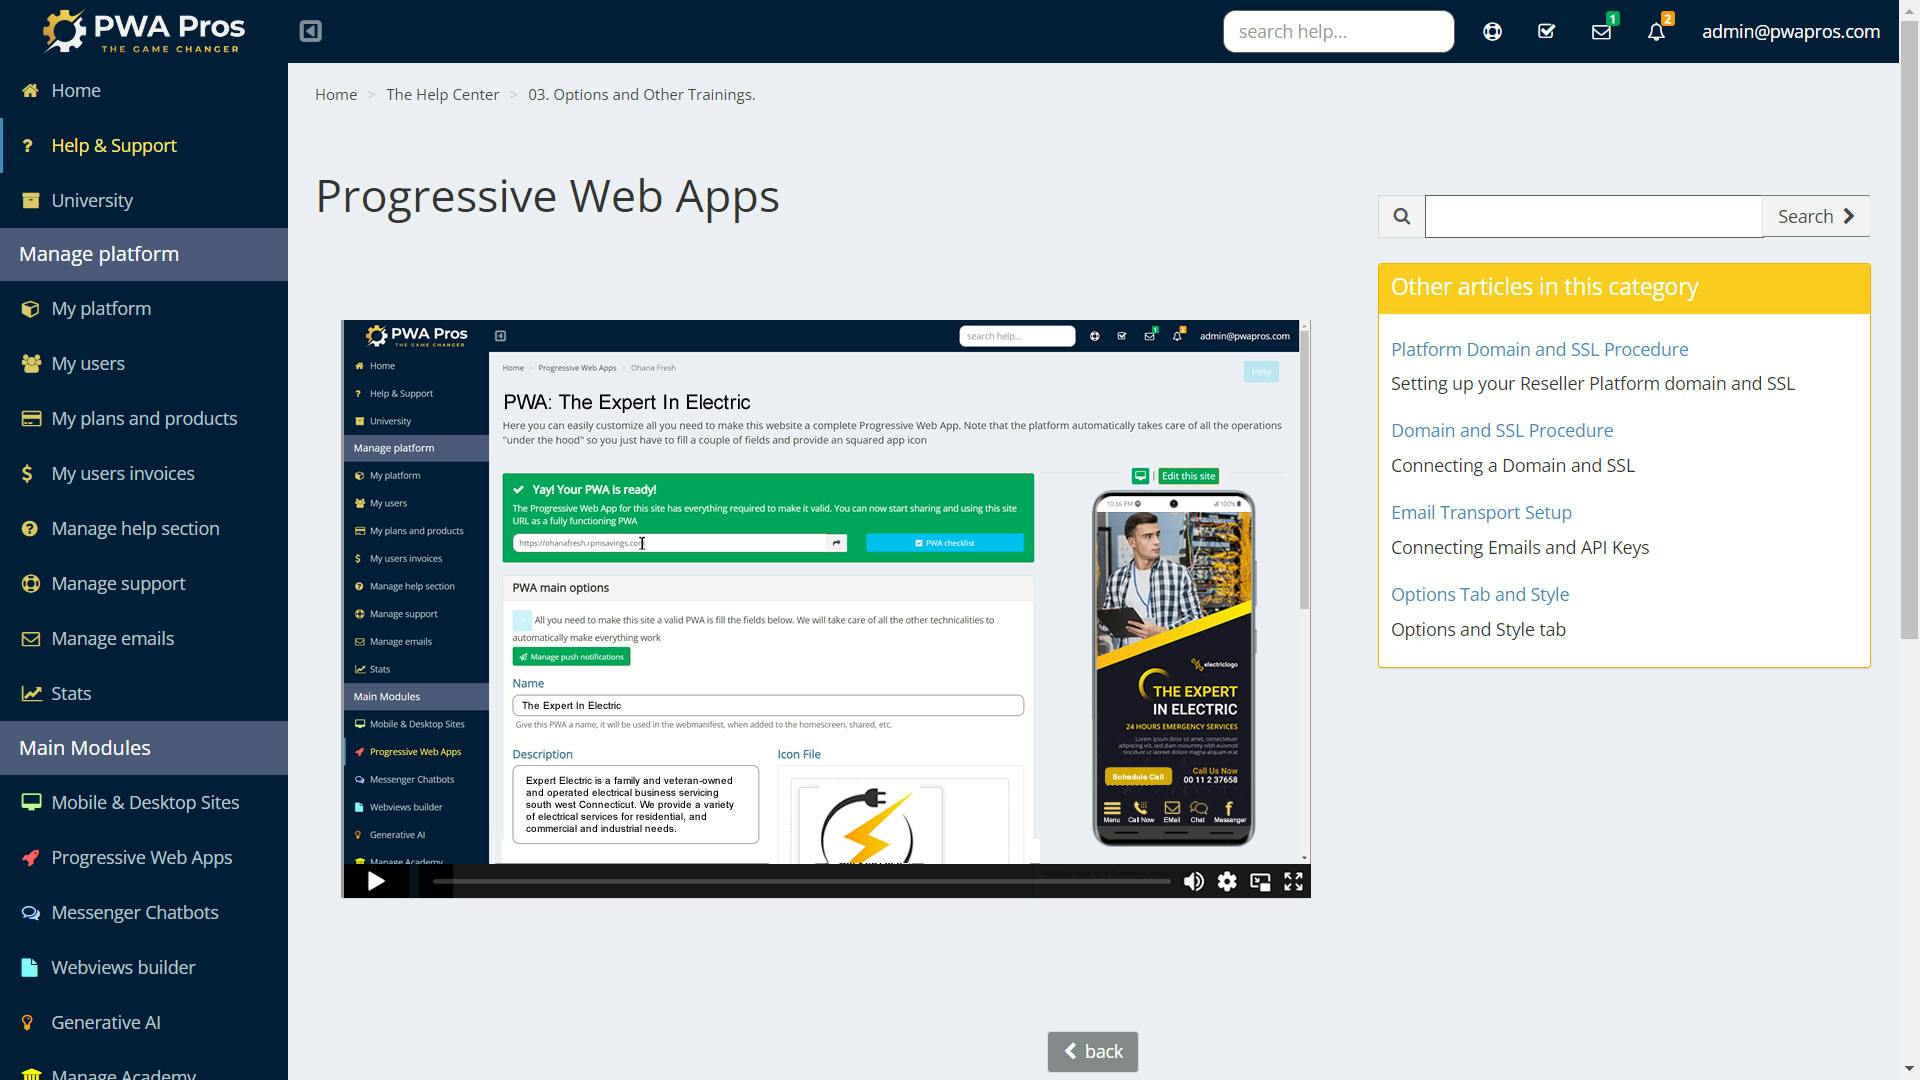Image resolution: width=1920 pixels, height=1080 pixels.
Task: Click The Help Center breadcrumb
Action: [442, 94]
